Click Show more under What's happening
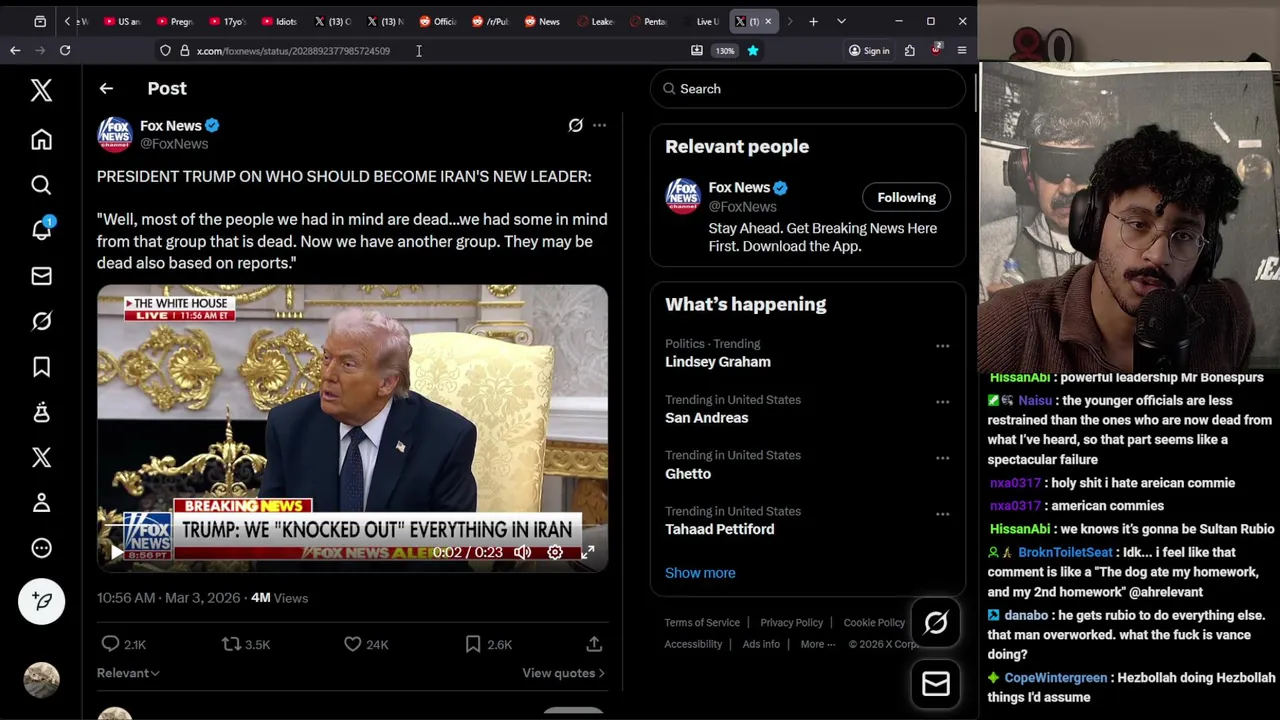 tap(700, 573)
